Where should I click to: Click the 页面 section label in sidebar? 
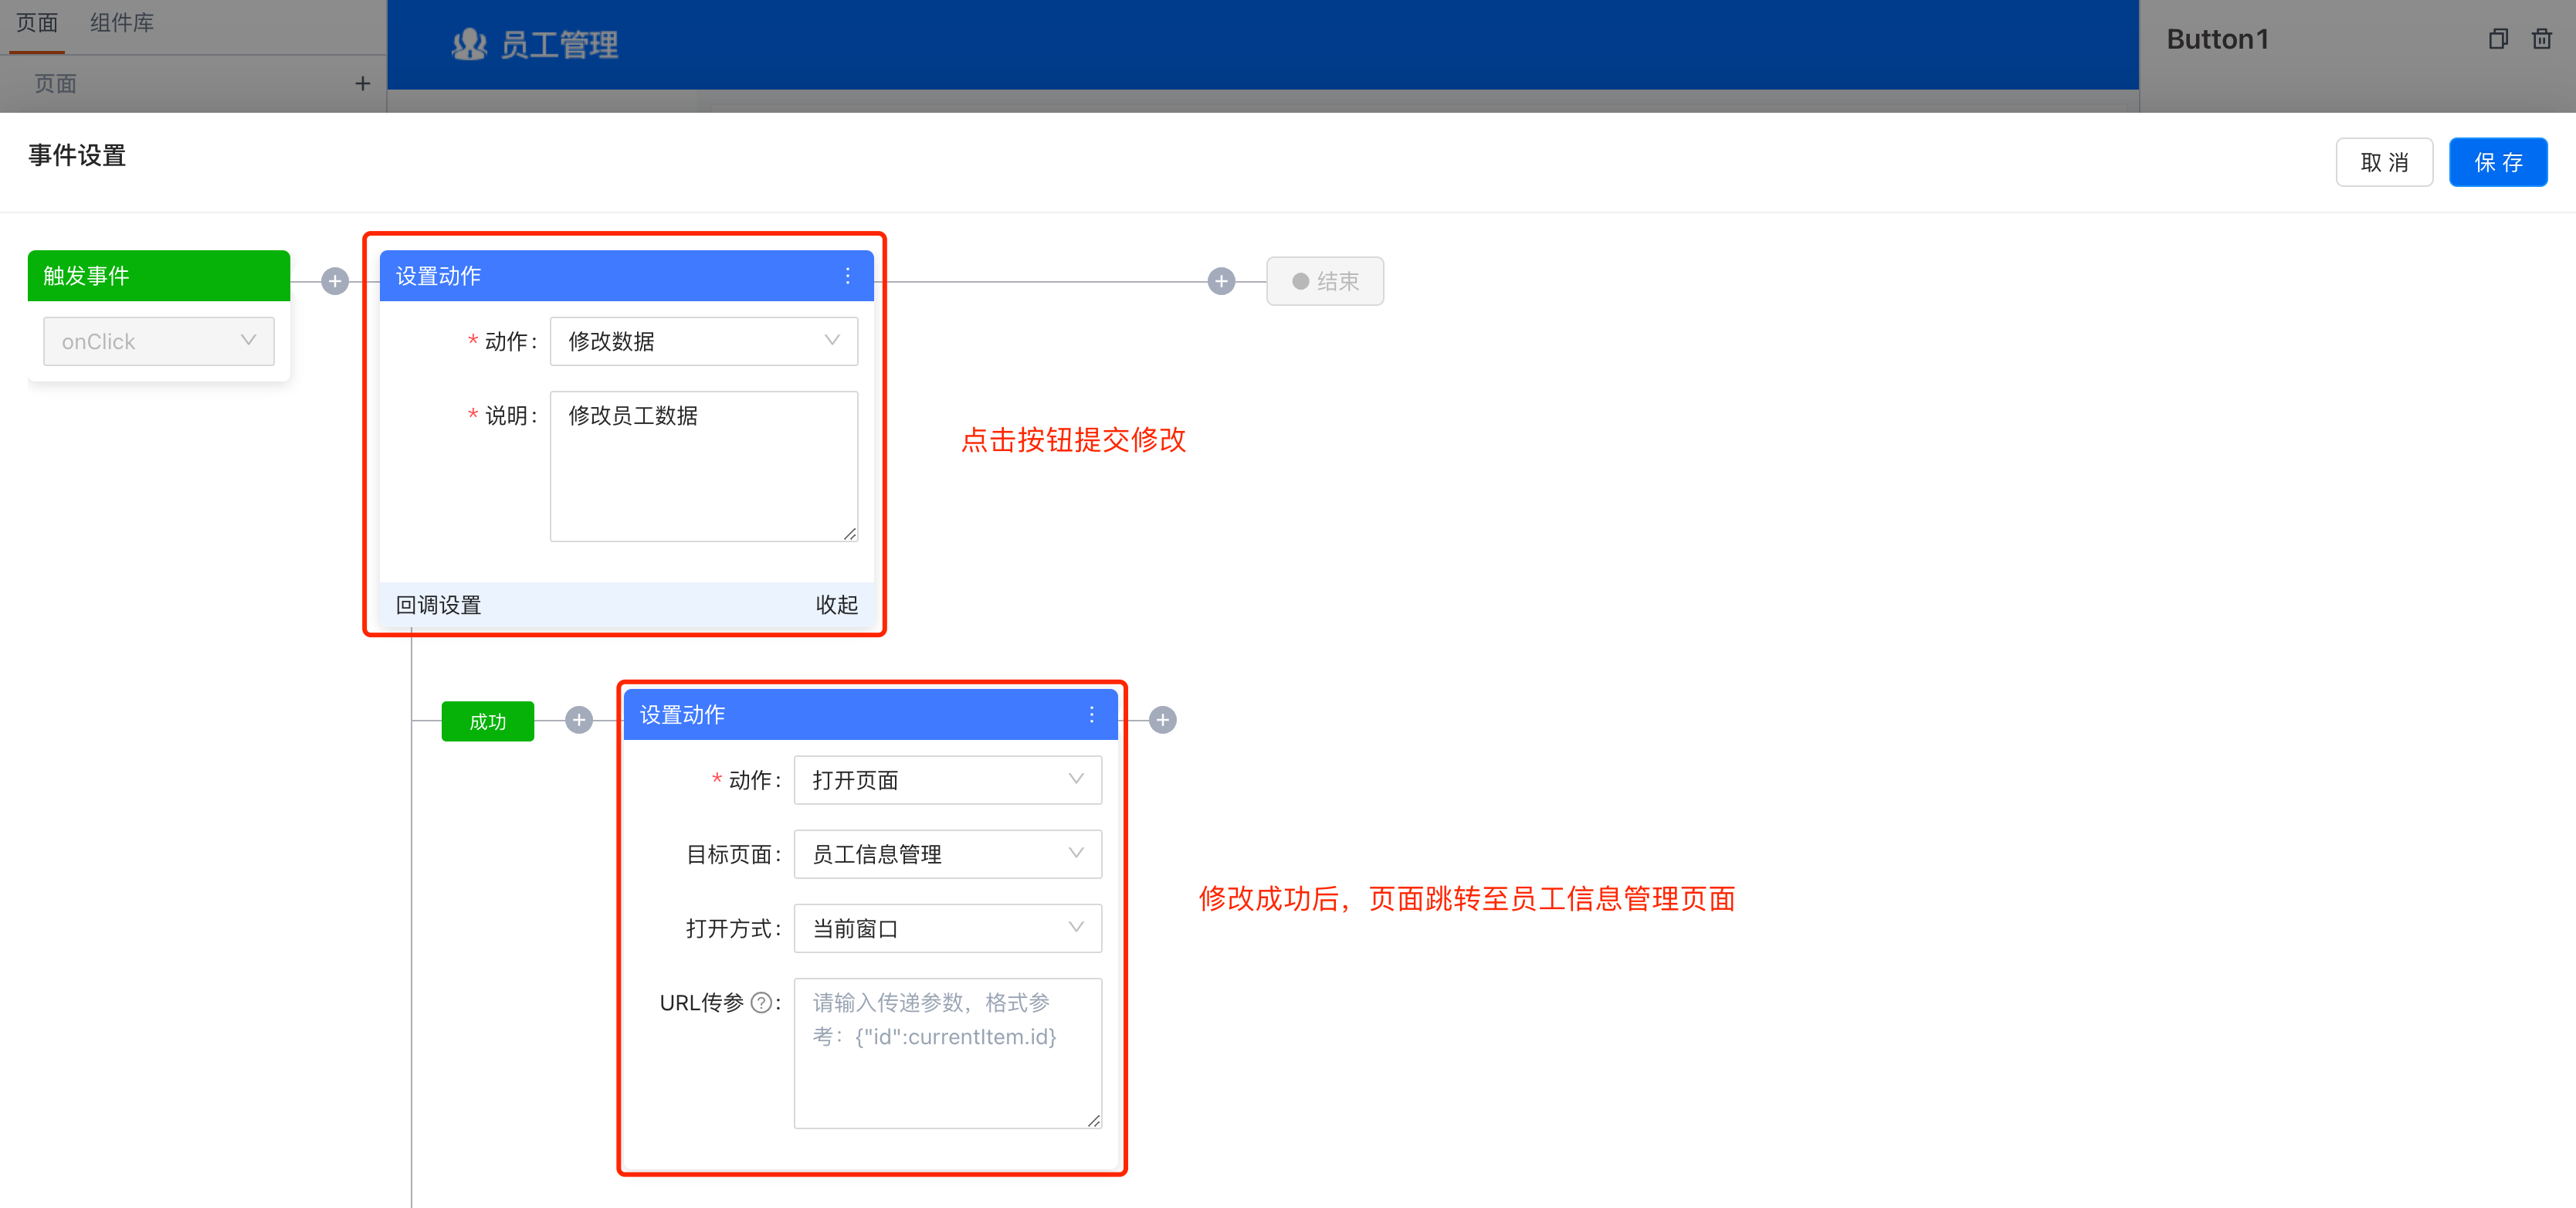tap(56, 84)
